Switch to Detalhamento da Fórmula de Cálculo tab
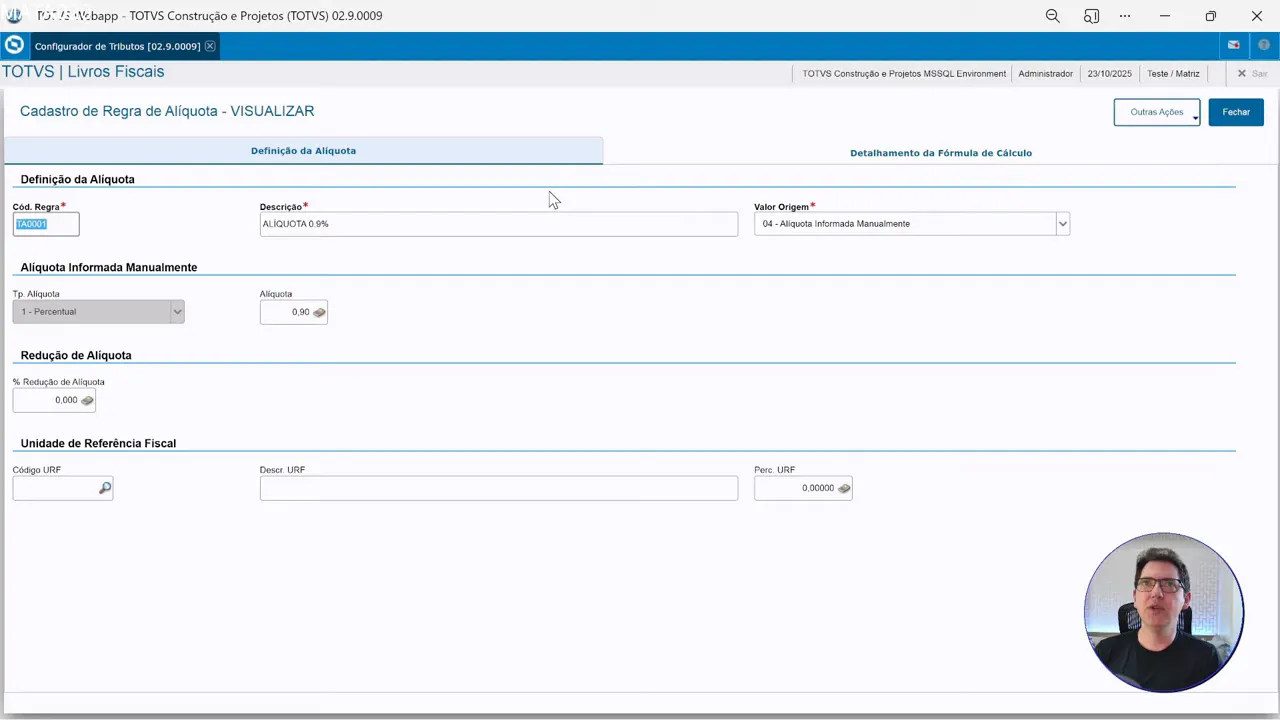Screen dimensions: 1280x720 coord(940,153)
